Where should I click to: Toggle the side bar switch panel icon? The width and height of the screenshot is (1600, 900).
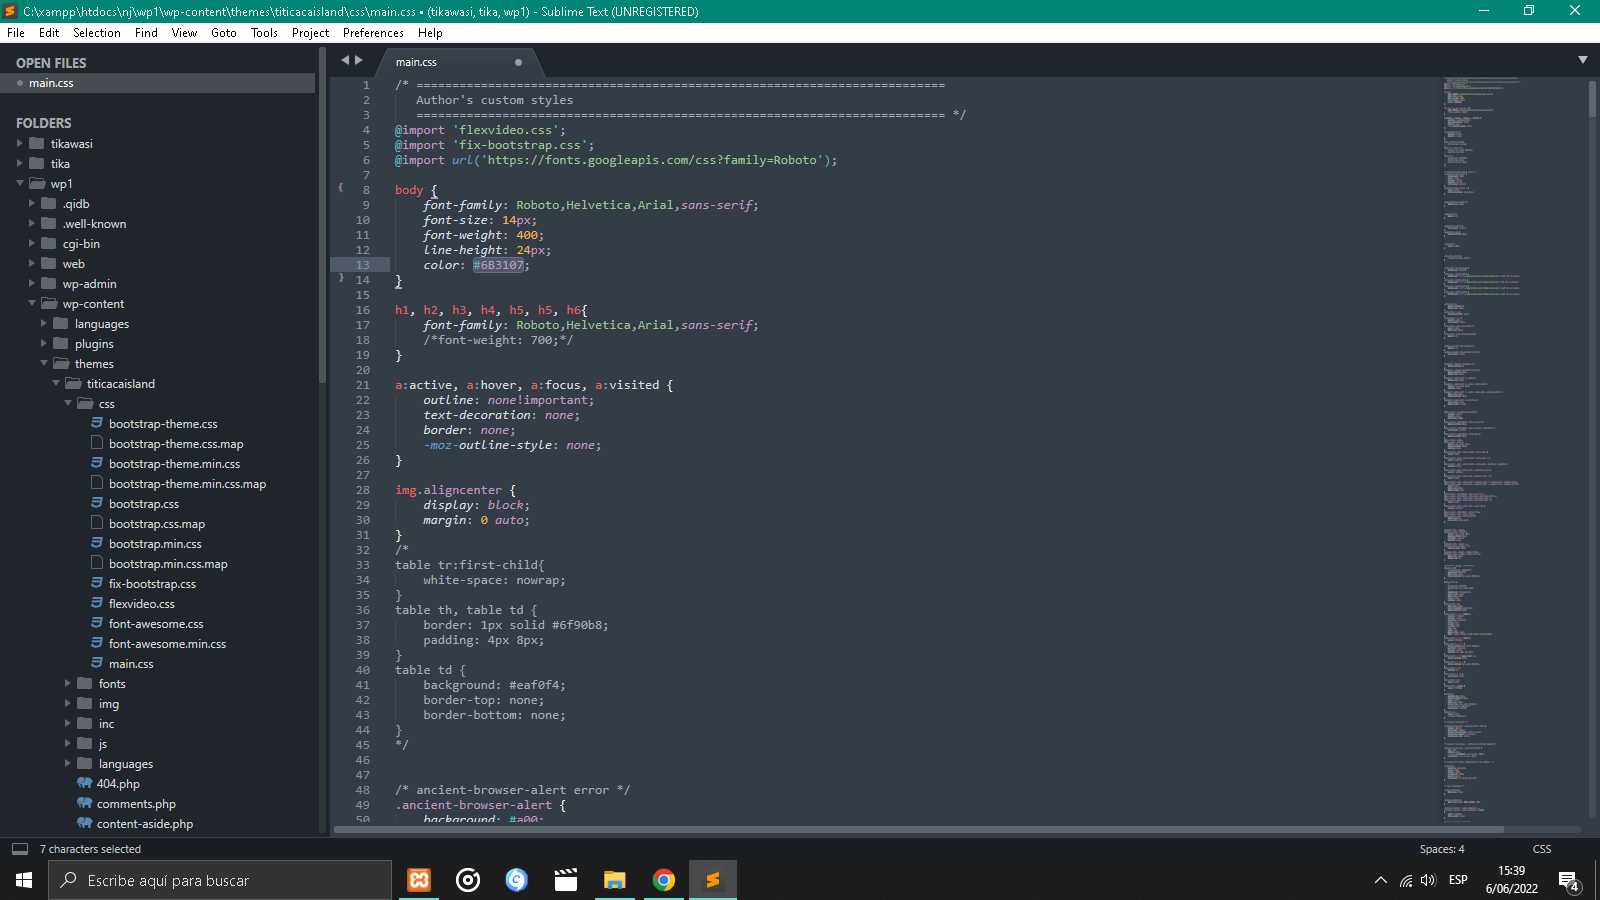(x=20, y=849)
